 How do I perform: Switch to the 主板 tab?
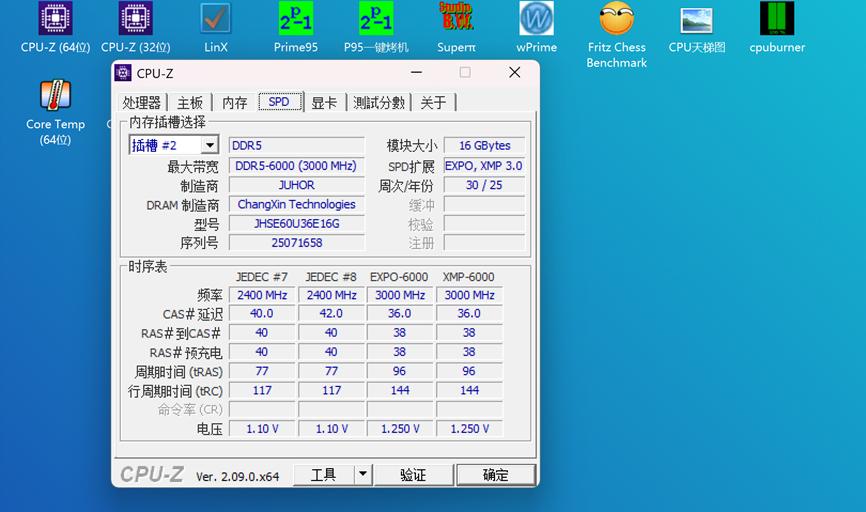pyautogui.click(x=189, y=102)
